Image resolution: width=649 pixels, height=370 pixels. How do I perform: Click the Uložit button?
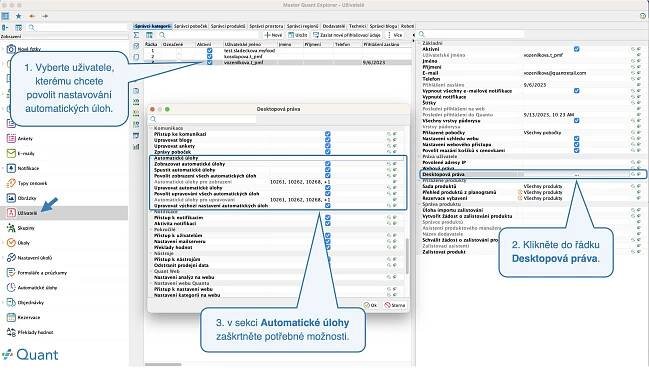coord(298,35)
